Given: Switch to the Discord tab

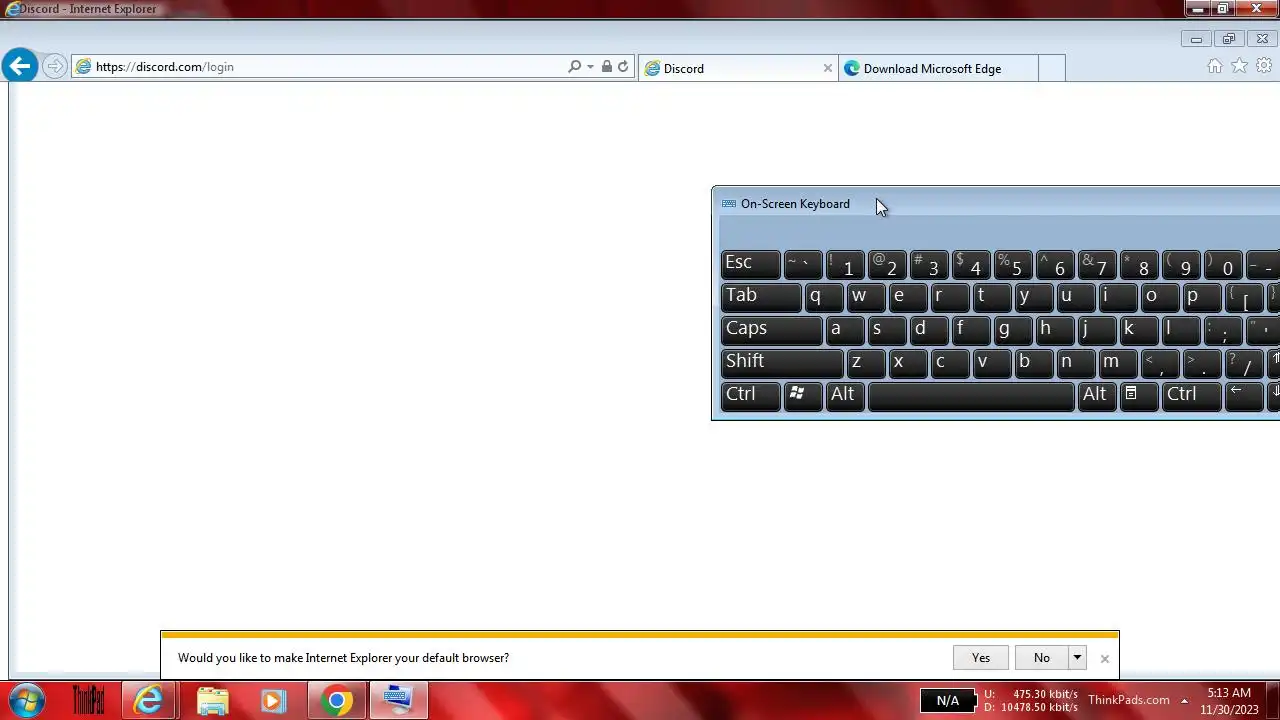Looking at the screenshot, I should click(x=738, y=68).
